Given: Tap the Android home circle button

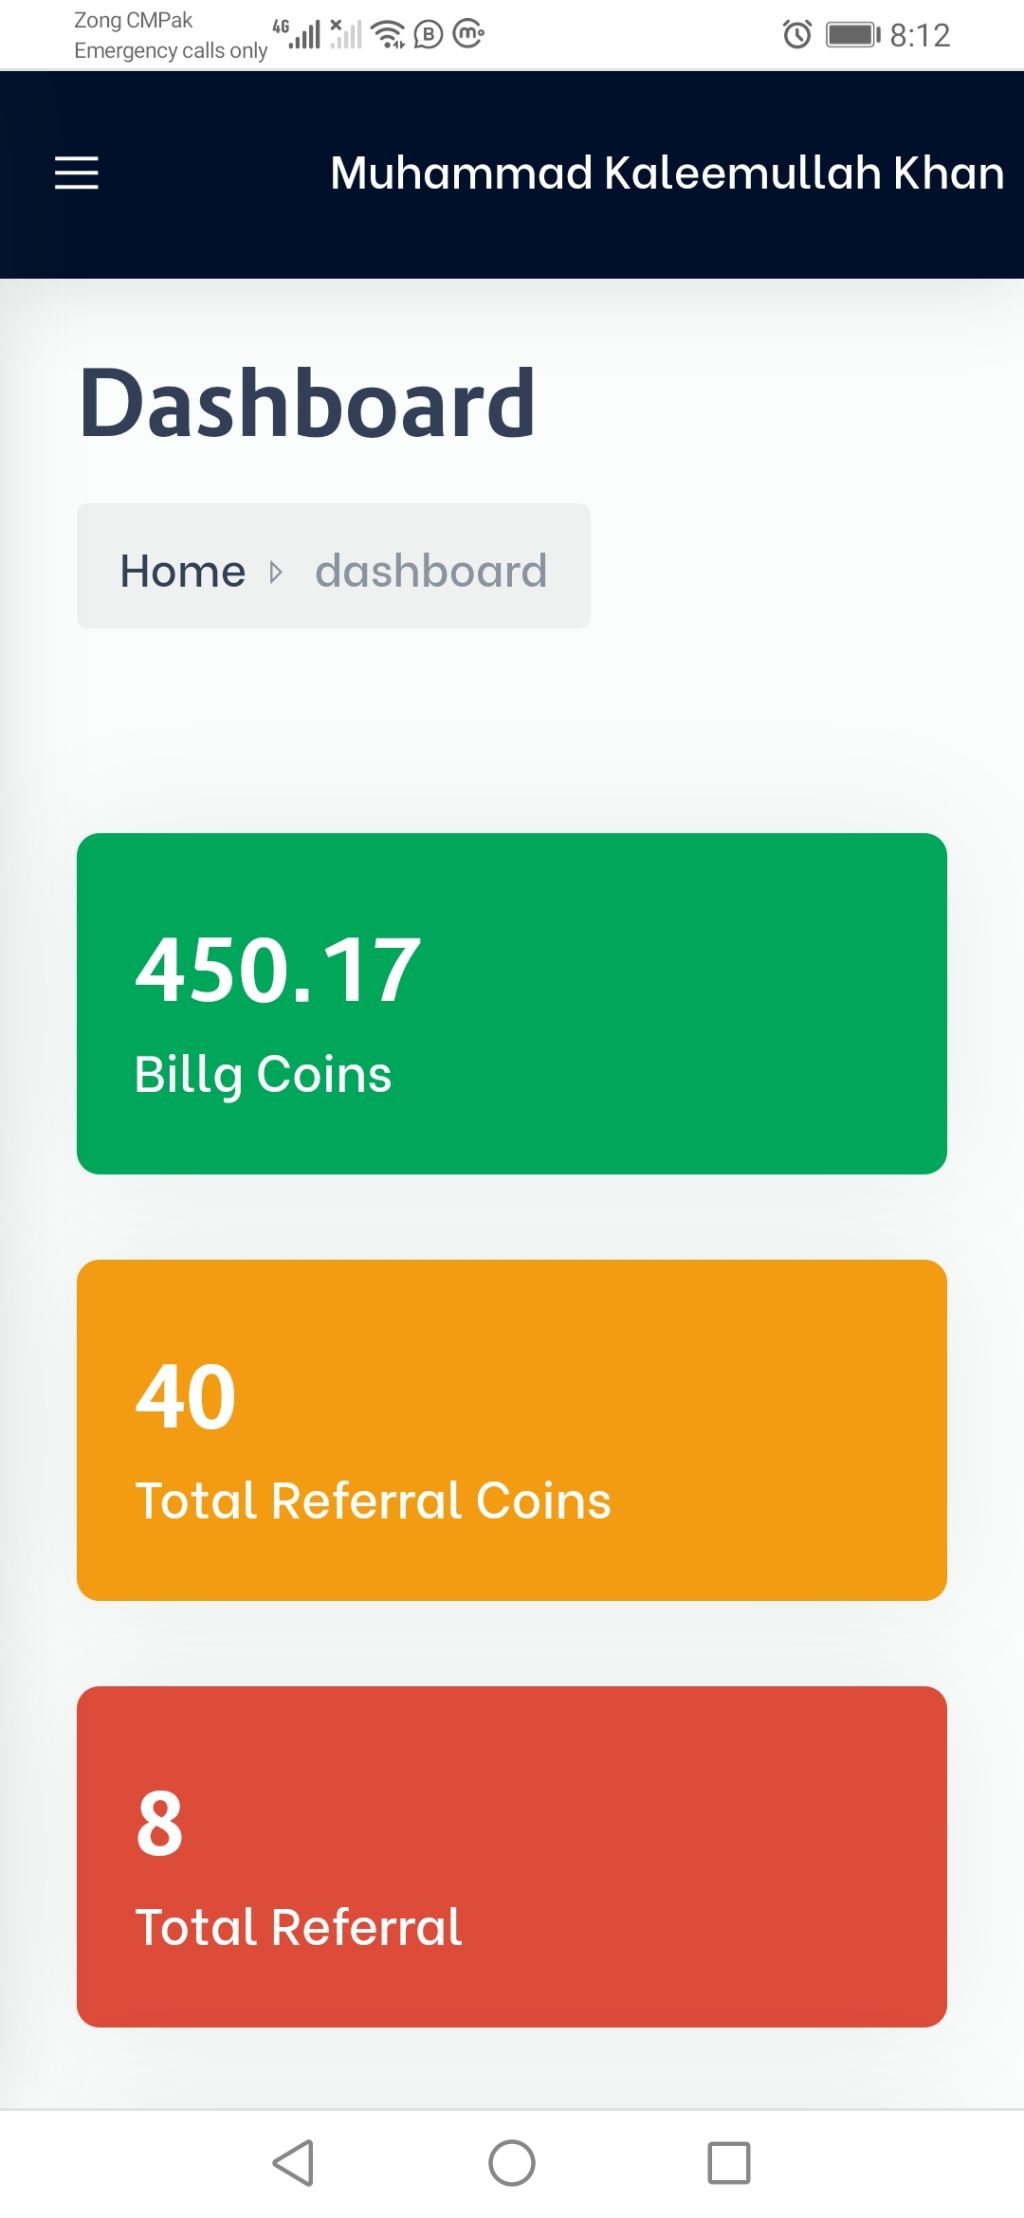Looking at the screenshot, I should [512, 2163].
